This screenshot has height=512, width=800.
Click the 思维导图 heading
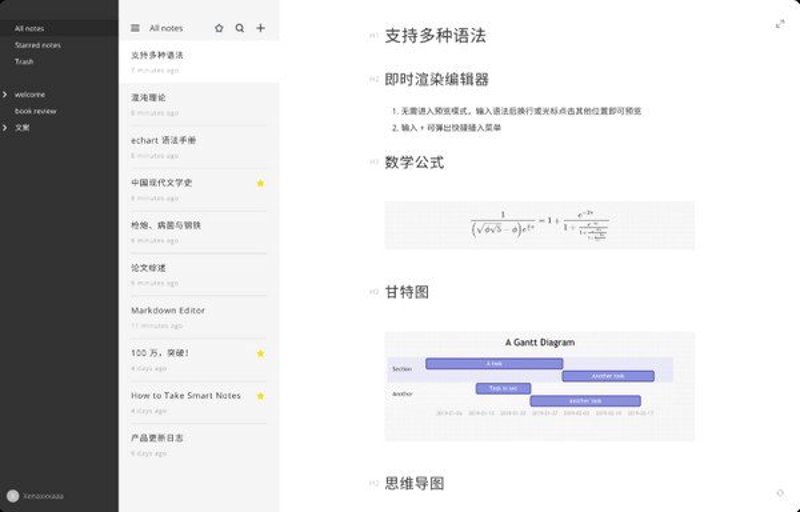[x=414, y=483]
